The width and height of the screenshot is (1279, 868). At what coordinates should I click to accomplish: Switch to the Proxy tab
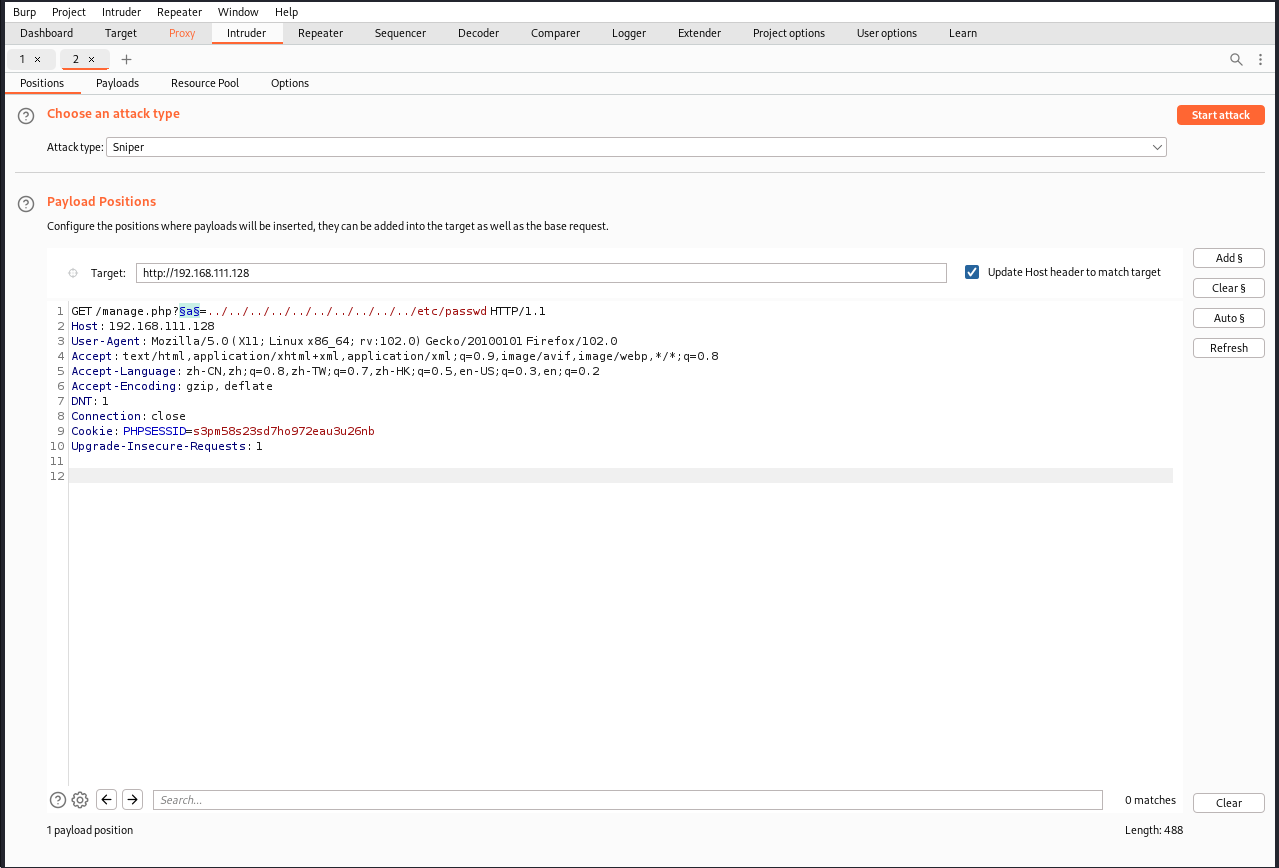pos(182,33)
